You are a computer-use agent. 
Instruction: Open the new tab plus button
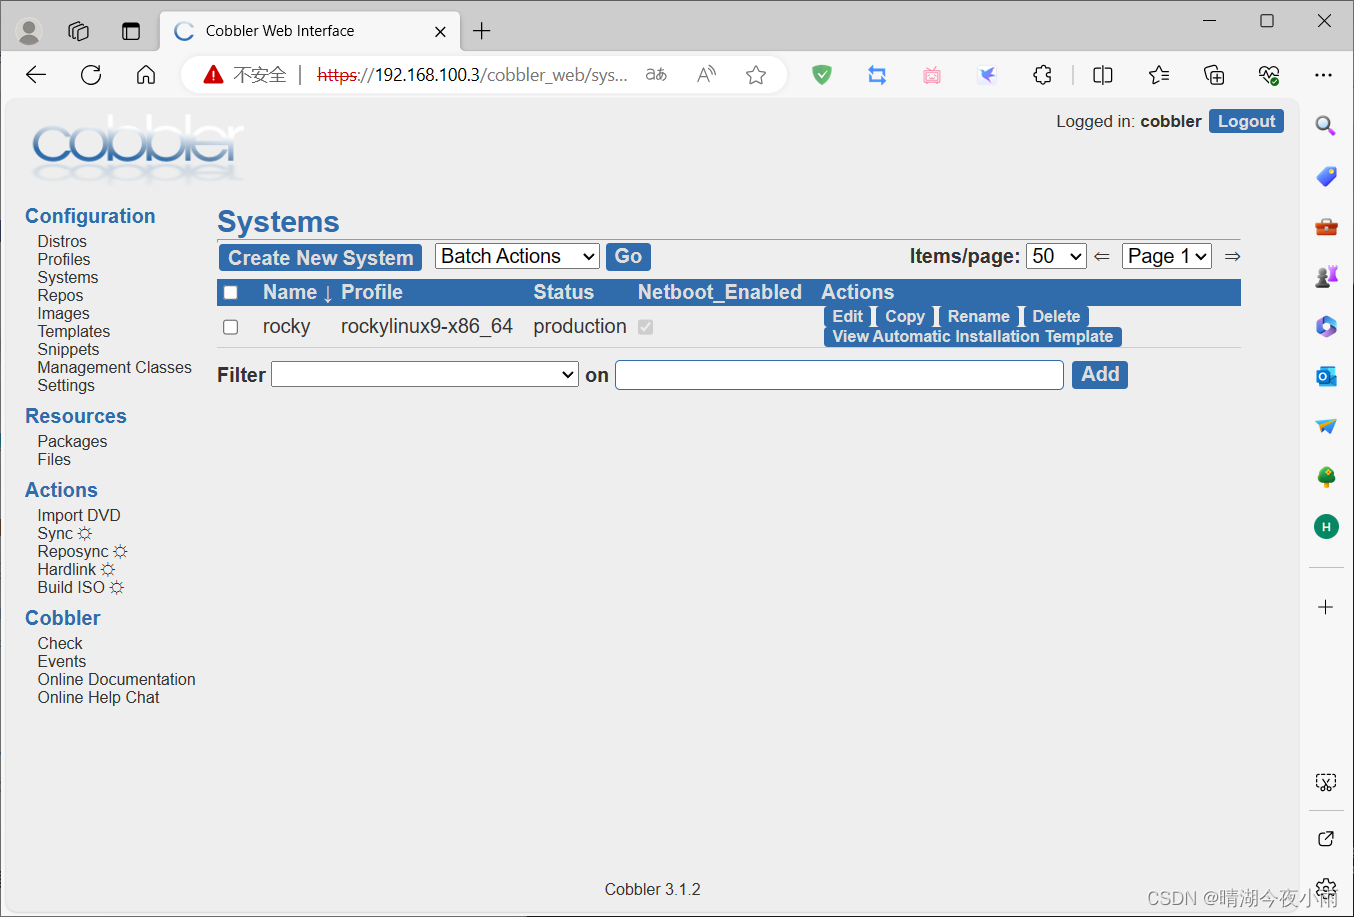point(482,31)
